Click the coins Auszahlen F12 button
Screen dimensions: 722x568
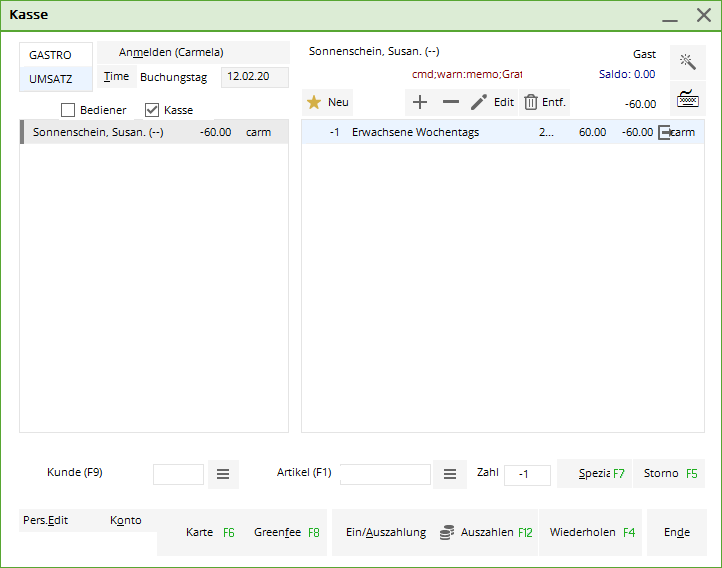pyautogui.click(x=486, y=532)
